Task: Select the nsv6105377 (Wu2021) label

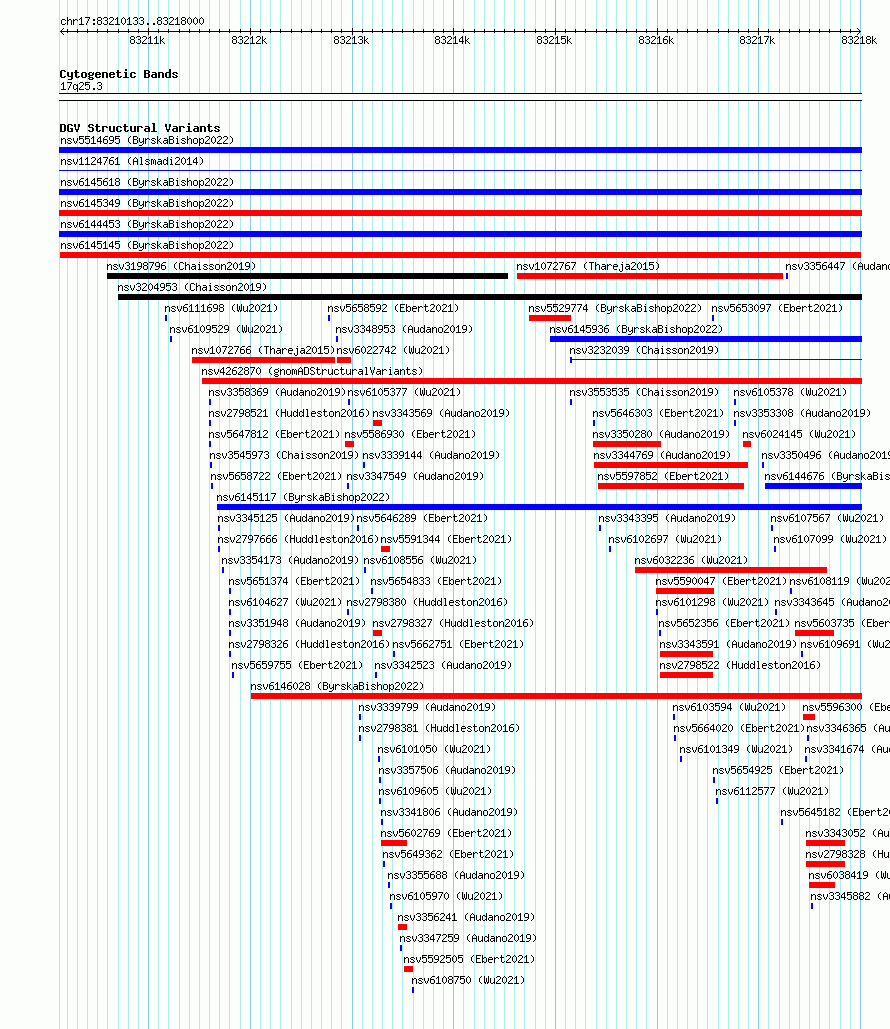Action: pos(404,392)
